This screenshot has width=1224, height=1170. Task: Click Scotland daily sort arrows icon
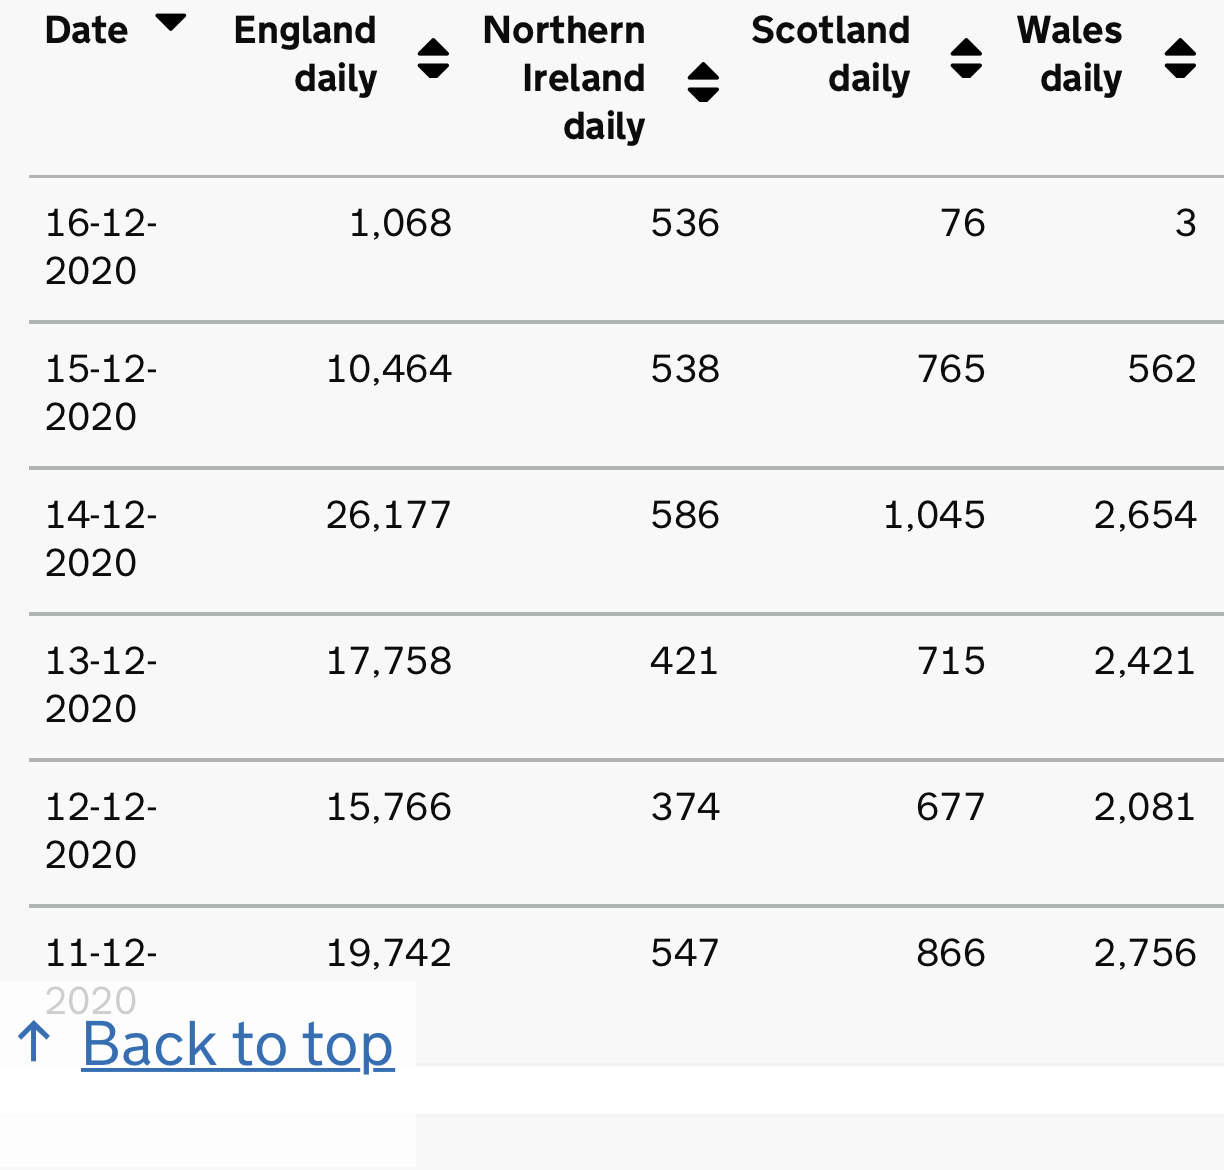coord(966,58)
